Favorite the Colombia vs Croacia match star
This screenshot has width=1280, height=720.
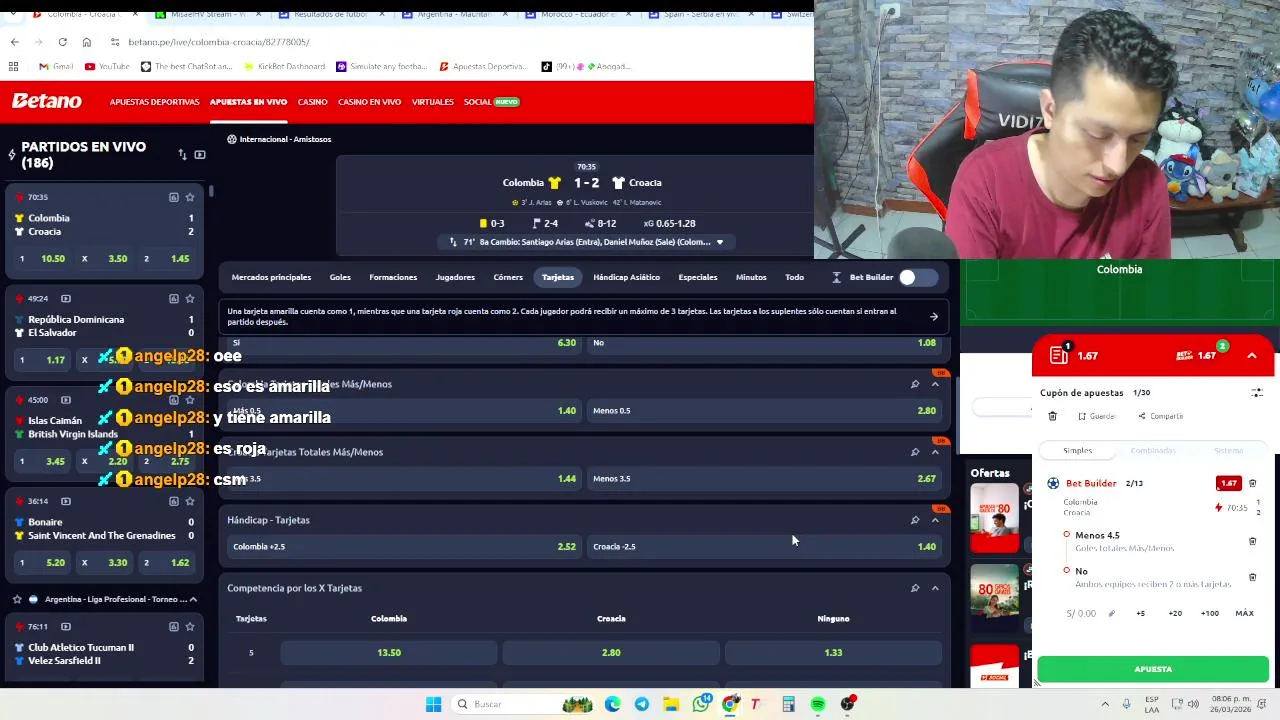tap(190, 197)
